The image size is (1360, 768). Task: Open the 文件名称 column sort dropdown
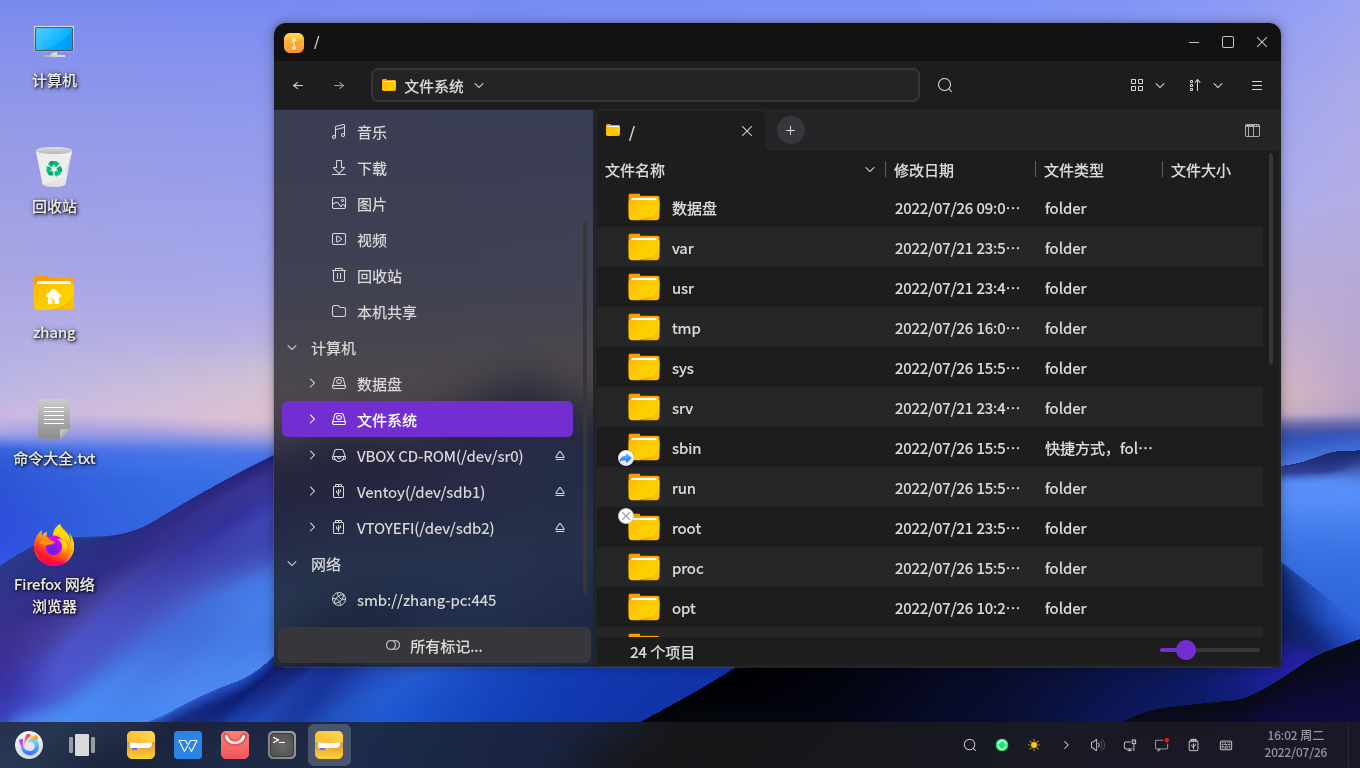(x=869, y=170)
